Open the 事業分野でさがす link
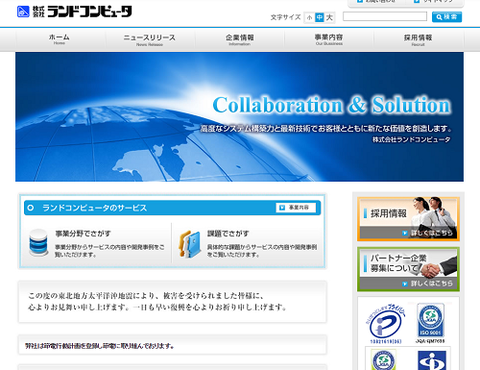The height and width of the screenshot is (370, 480). [83, 234]
